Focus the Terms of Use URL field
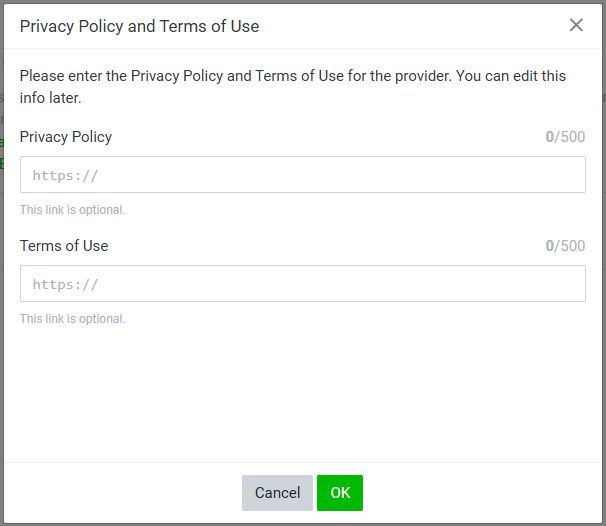 pyautogui.click(x=302, y=284)
